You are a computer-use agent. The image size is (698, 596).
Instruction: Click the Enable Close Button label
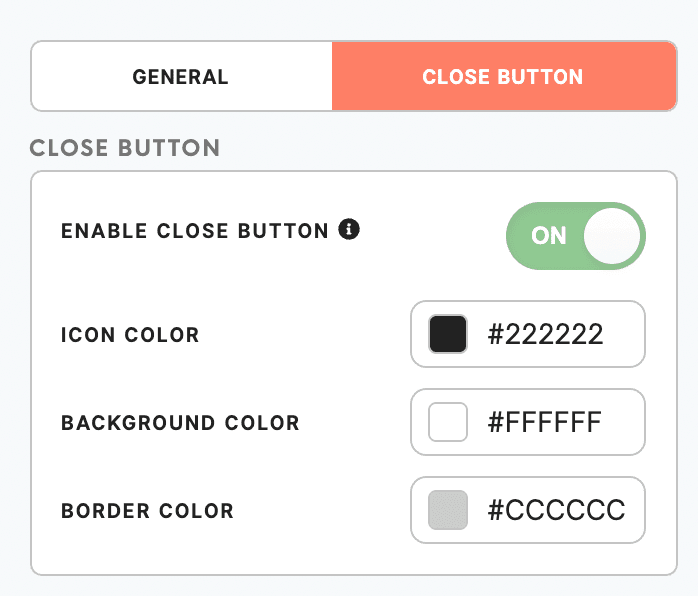pyautogui.click(x=195, y=231)
